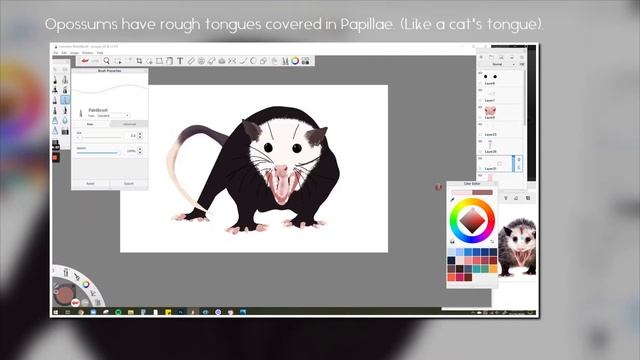Turn on the Ellipse guide in the toolbar

(201, 61)
